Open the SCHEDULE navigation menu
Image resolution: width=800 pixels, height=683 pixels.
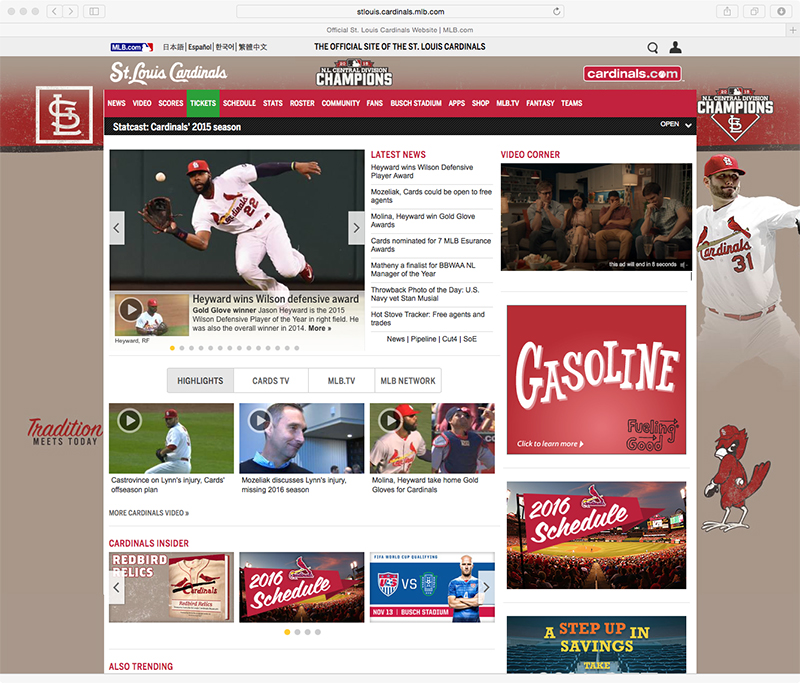(x=239, y=103)
